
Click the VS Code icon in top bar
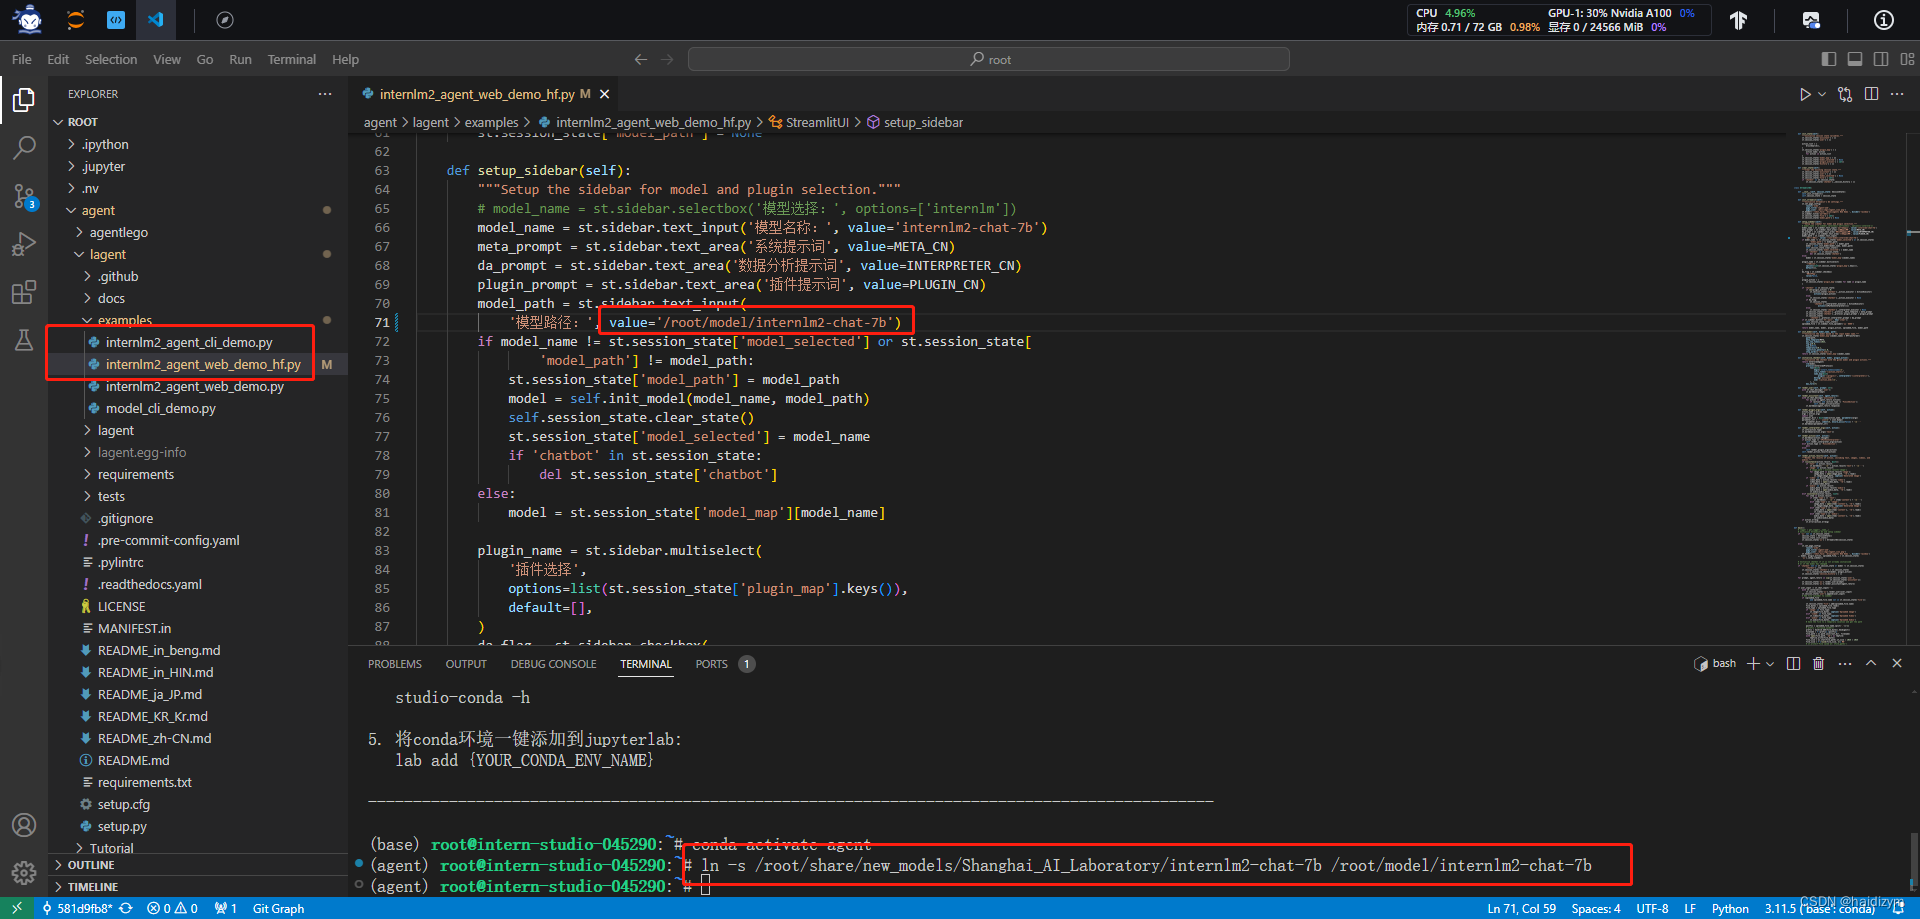(x=155, y=19)
